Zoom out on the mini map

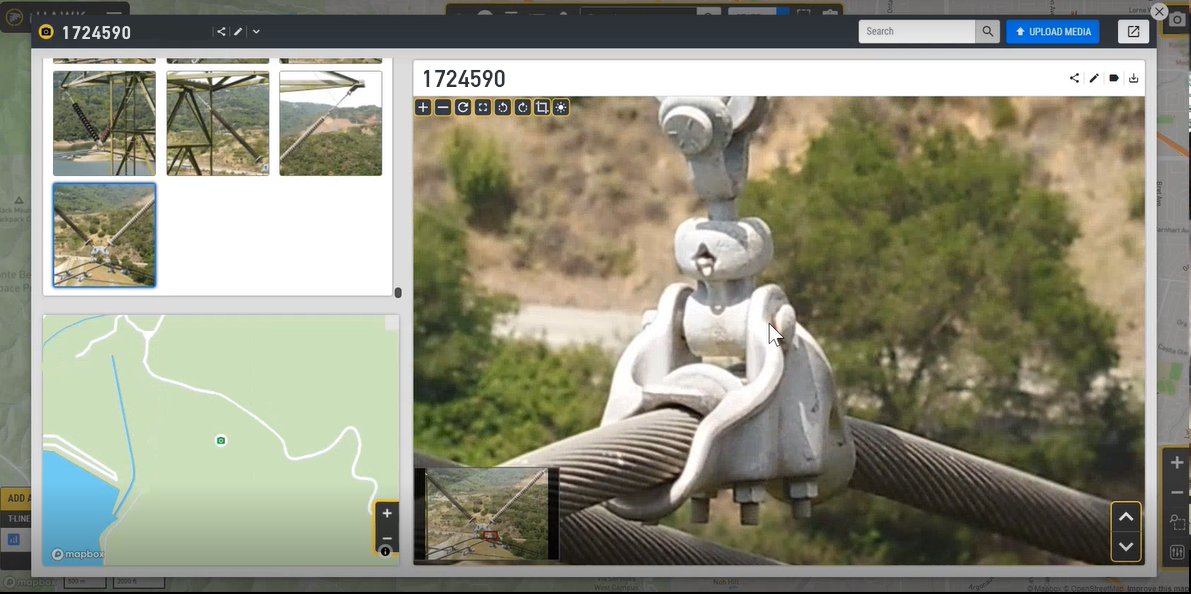click(387, 537)
